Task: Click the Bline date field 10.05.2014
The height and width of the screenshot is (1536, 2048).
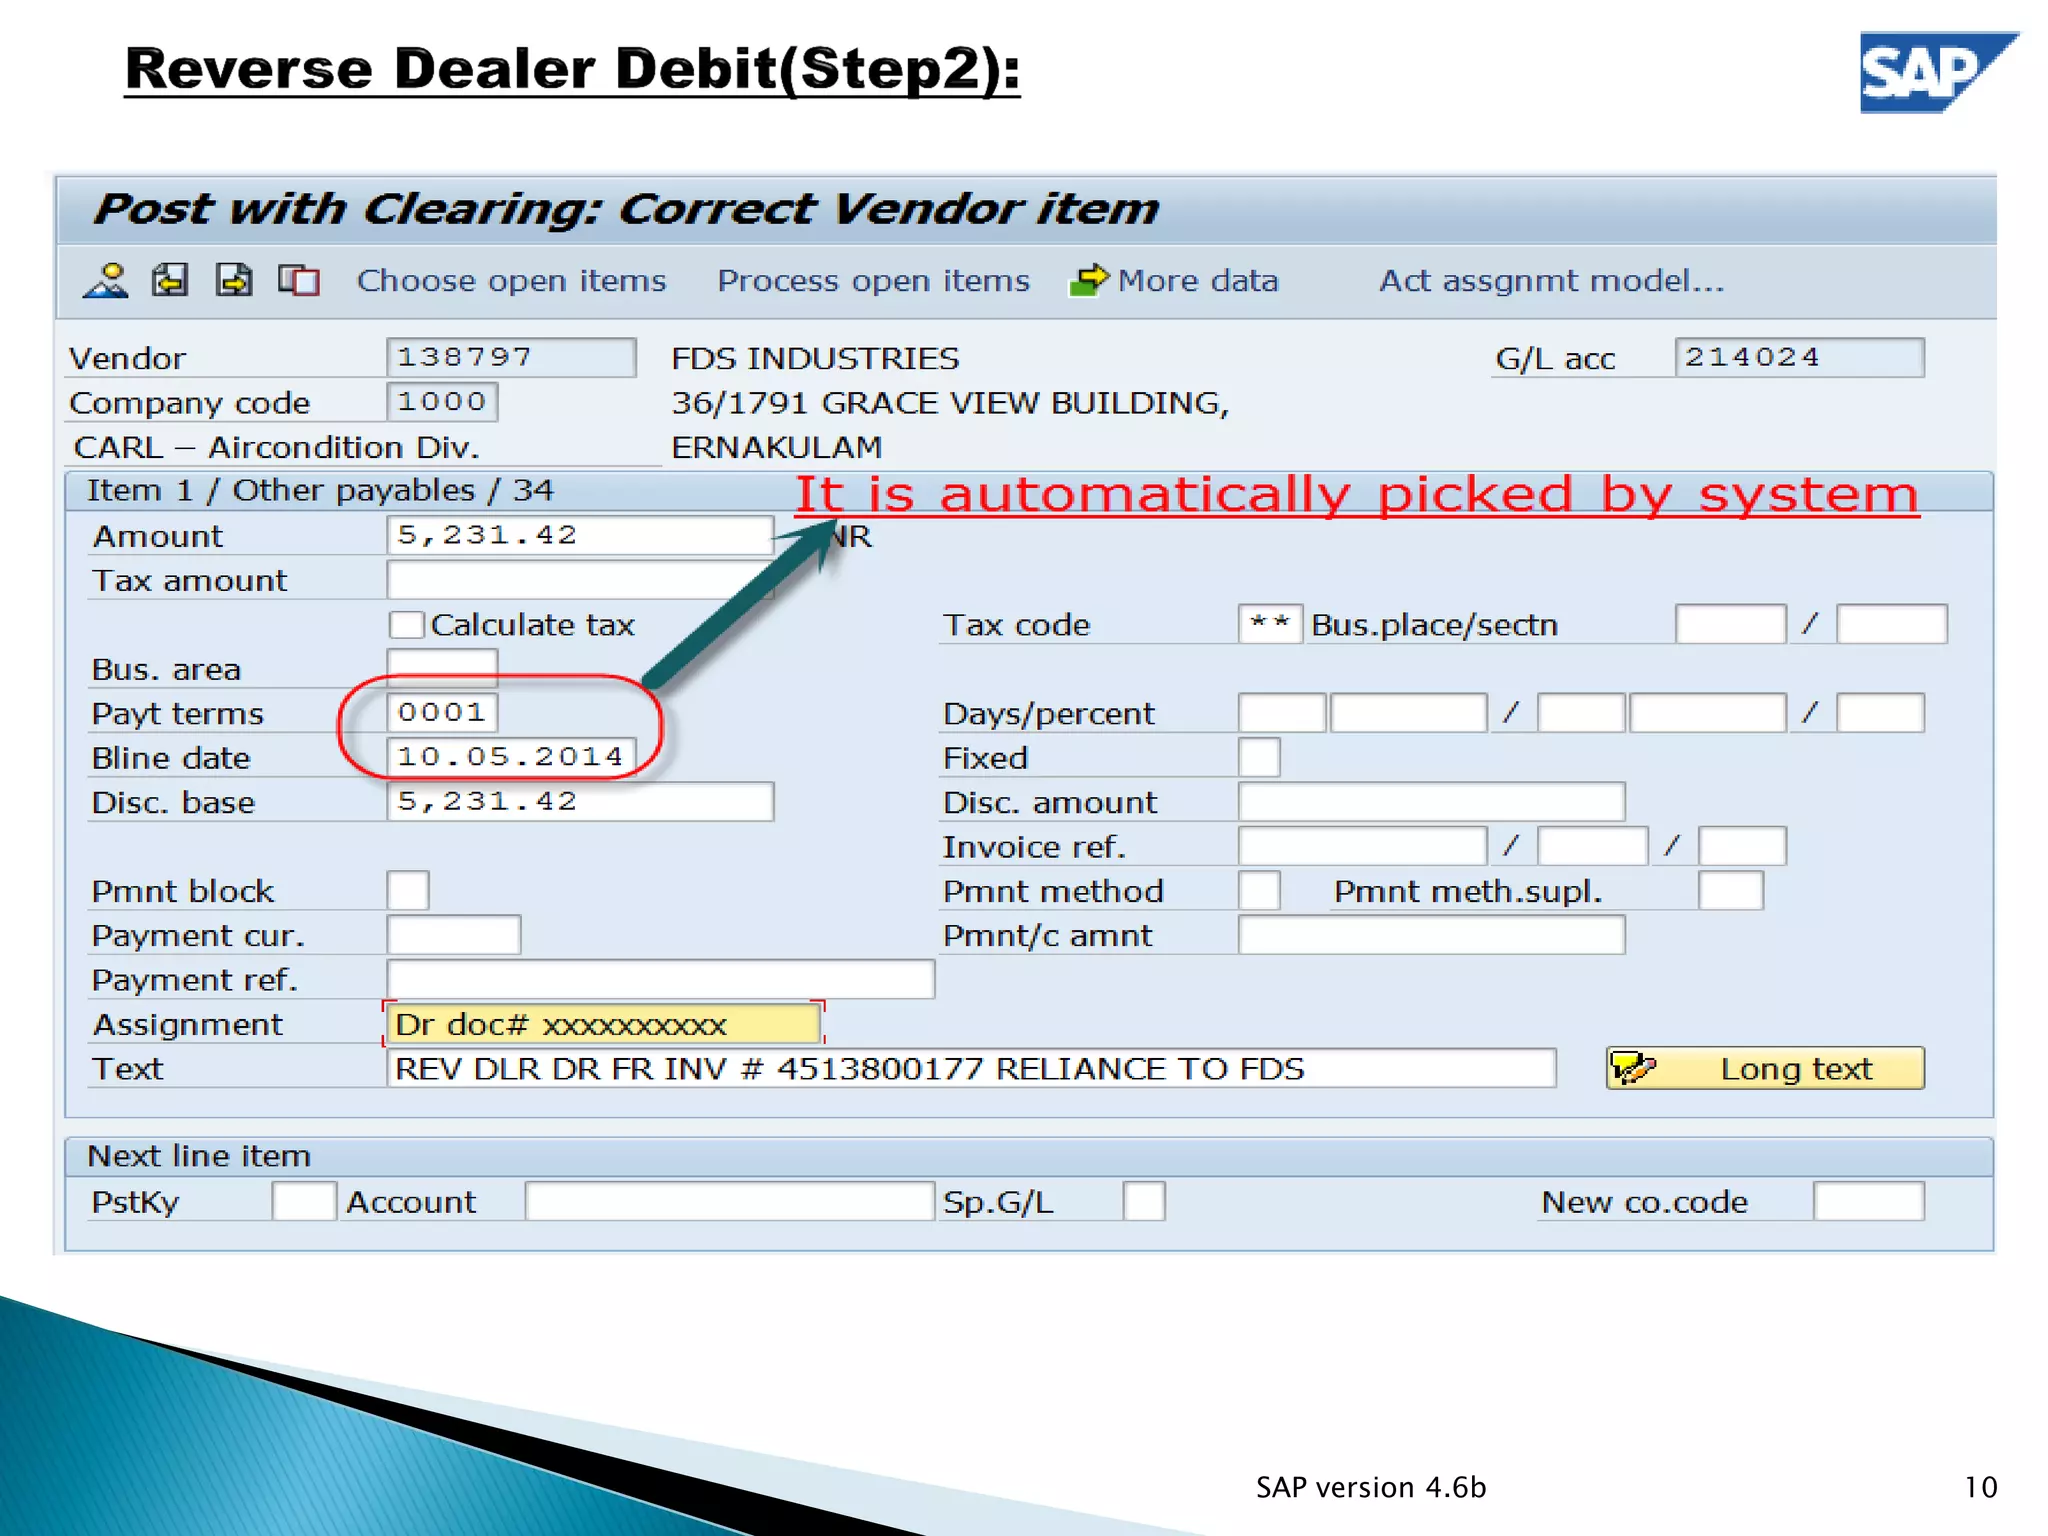Action: [511, 757]
